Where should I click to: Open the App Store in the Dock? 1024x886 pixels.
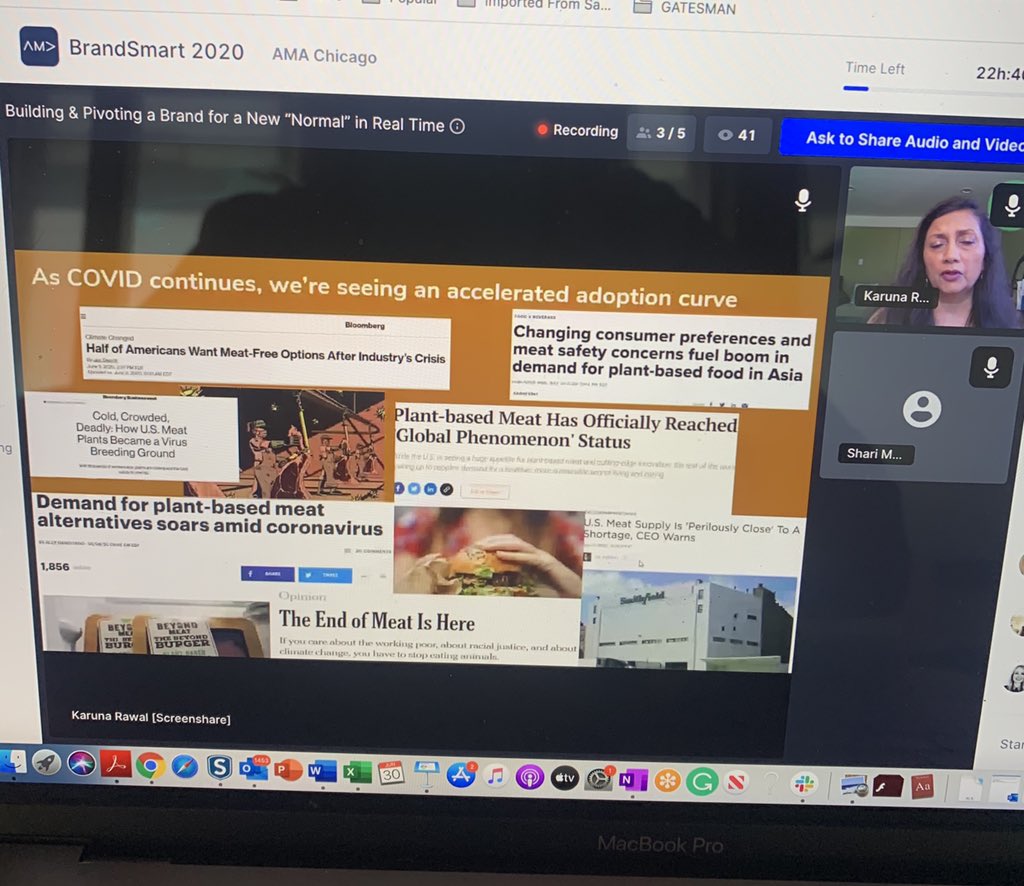tap(461, 775)
